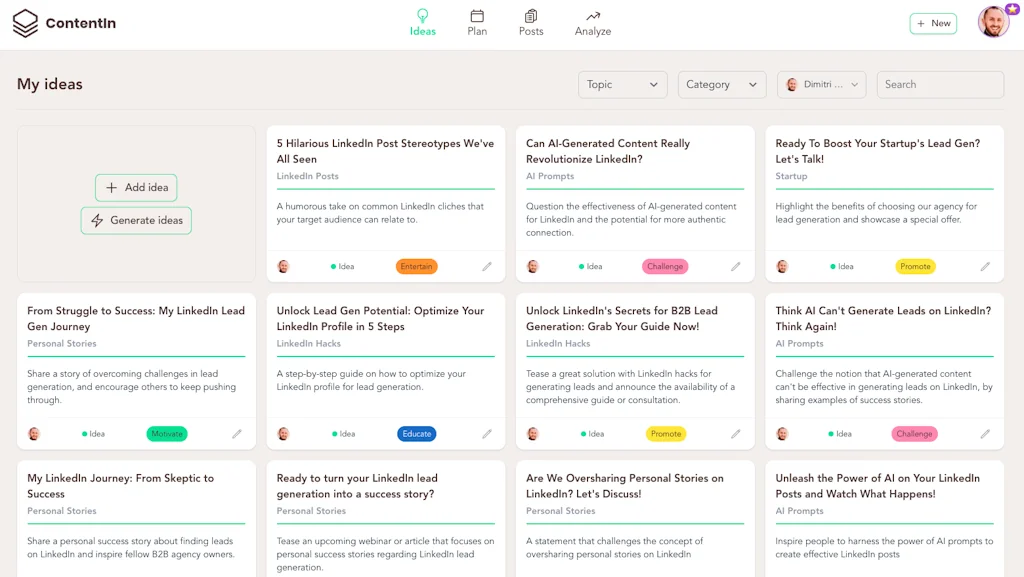The image size is (1024, 577).
Task: Select the blue Educate category tag
Action: coord(416,434)
